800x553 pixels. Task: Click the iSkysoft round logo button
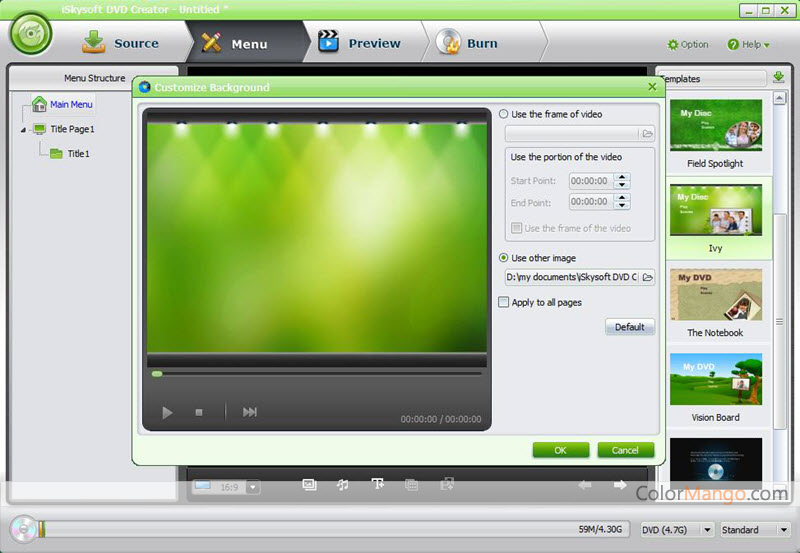click(31, 35)
